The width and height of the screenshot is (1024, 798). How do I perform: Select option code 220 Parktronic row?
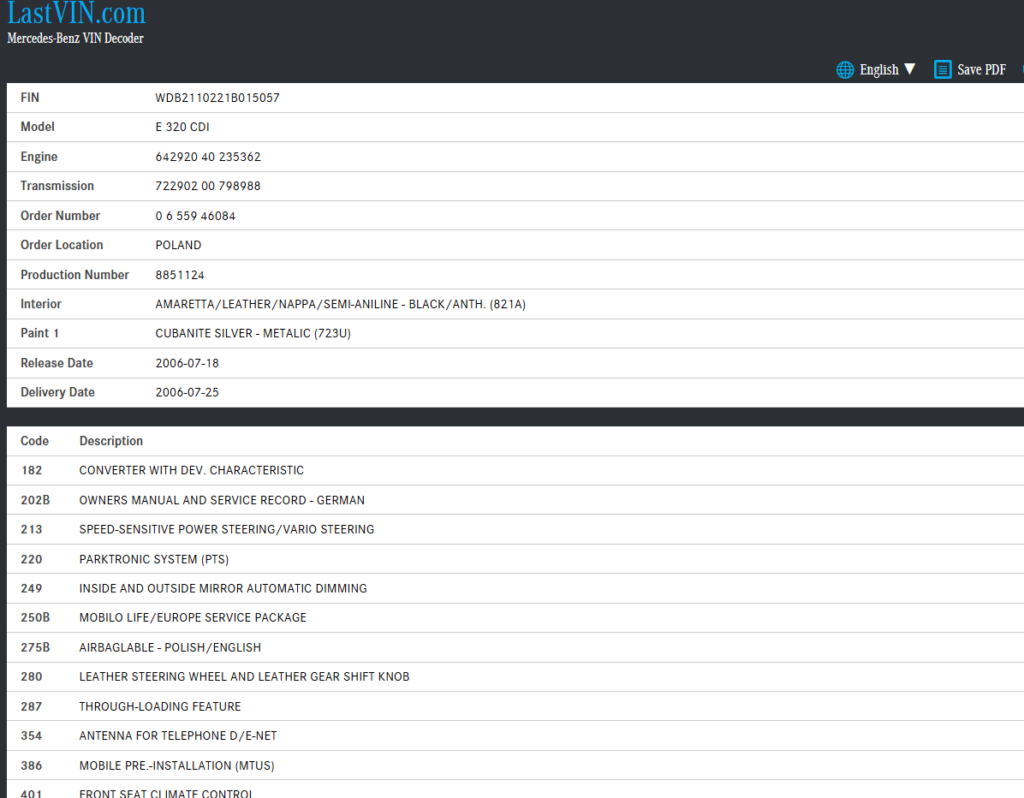[146, 559]
